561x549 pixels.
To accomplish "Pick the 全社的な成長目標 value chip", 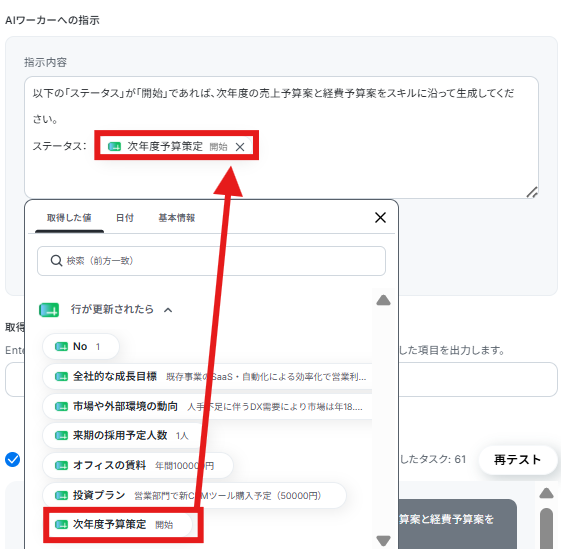I will pos(207,376).
